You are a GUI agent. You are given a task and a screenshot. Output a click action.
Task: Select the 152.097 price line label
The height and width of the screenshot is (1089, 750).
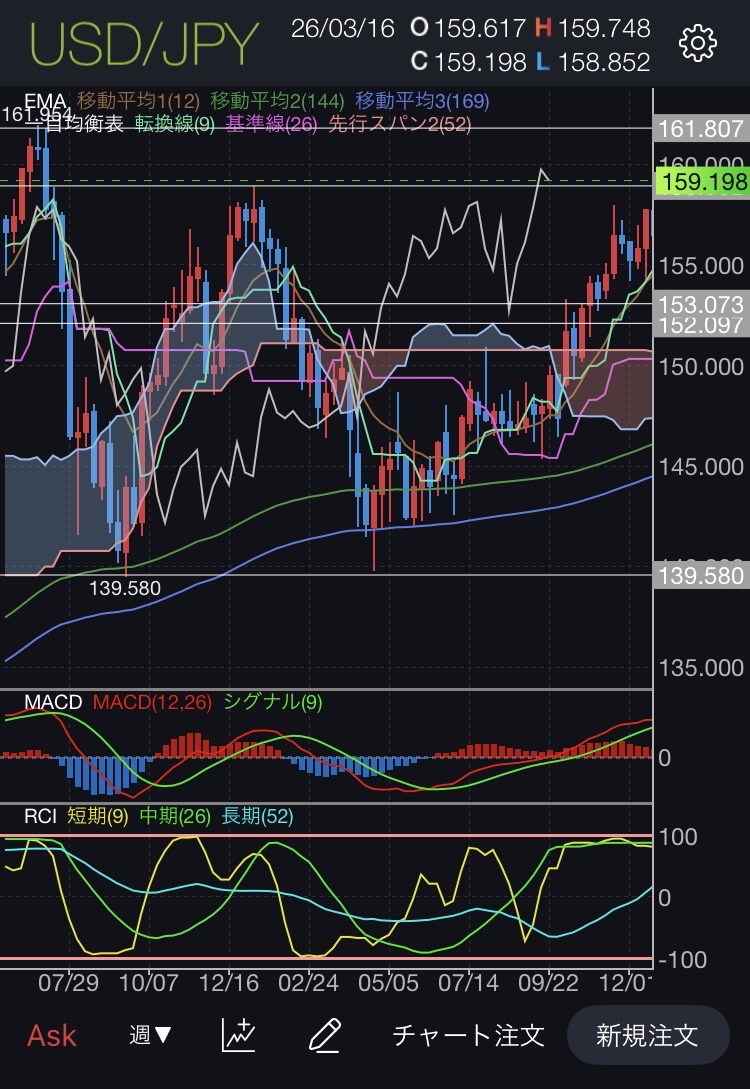(x=701, y=324)
